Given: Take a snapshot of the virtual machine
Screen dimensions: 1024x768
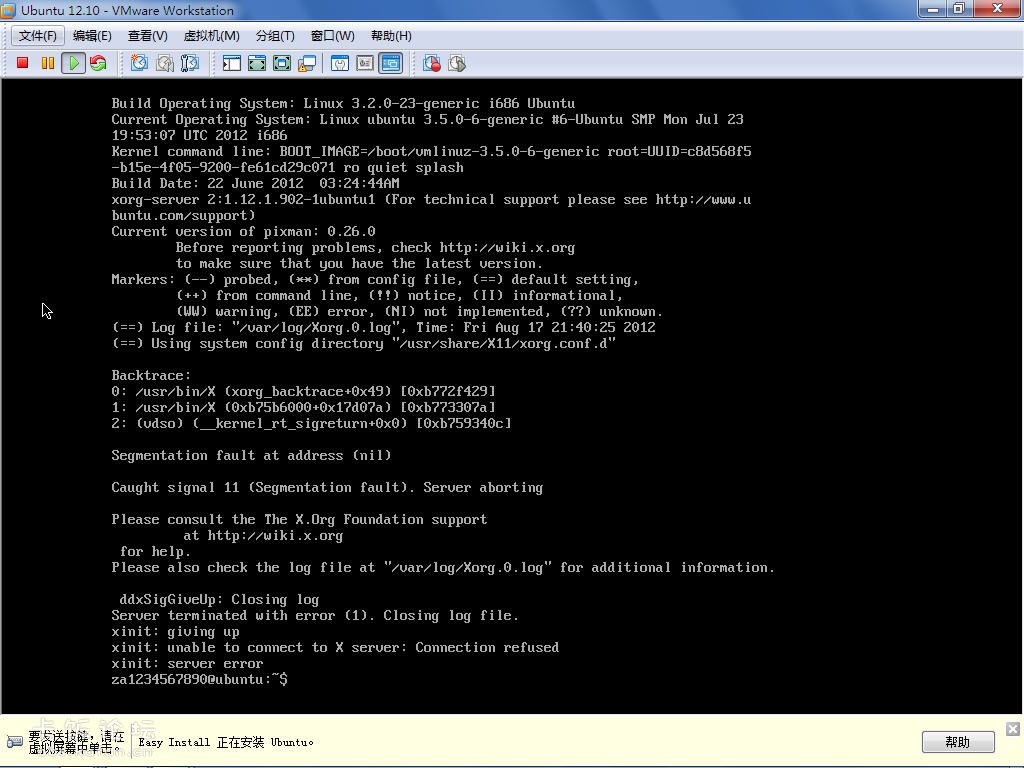Looking at the screenshot, I should 139,64.
